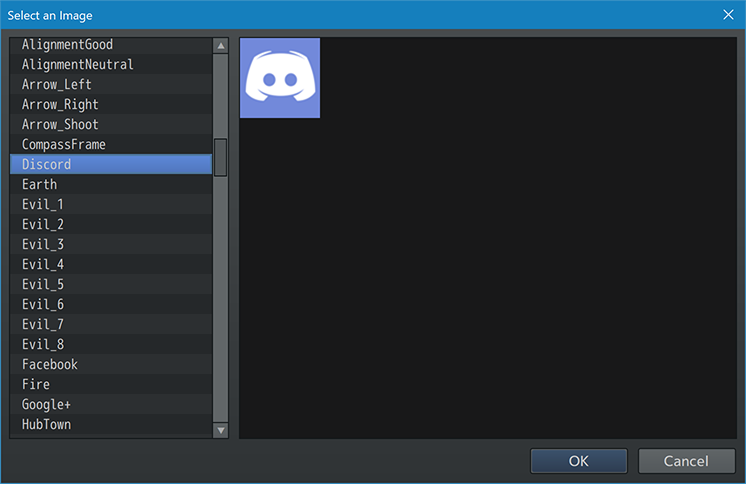Viewport: 746px width, 484px height.
Task: Choose the Facebook image entry
Action: (x=111, y=364)
